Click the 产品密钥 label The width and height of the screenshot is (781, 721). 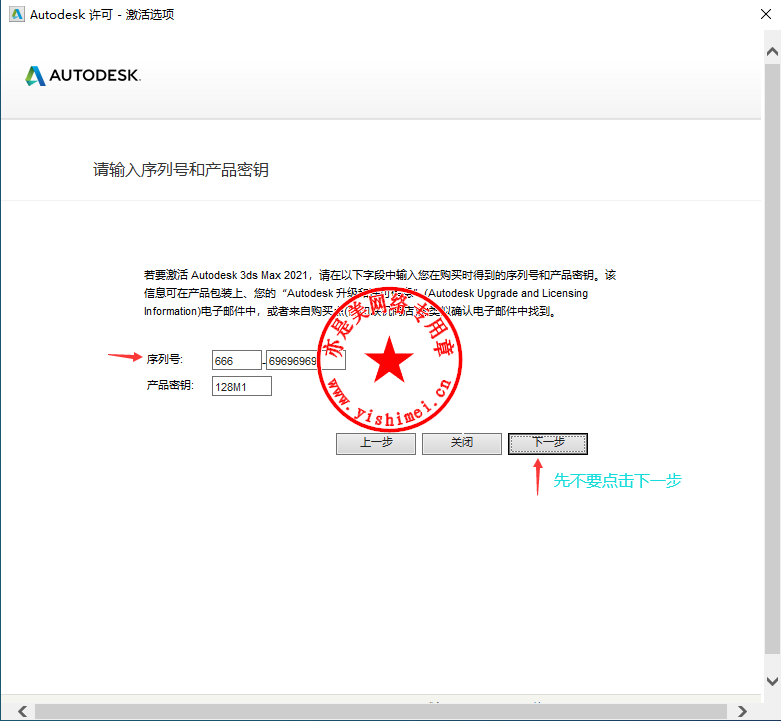coord(170,385)
